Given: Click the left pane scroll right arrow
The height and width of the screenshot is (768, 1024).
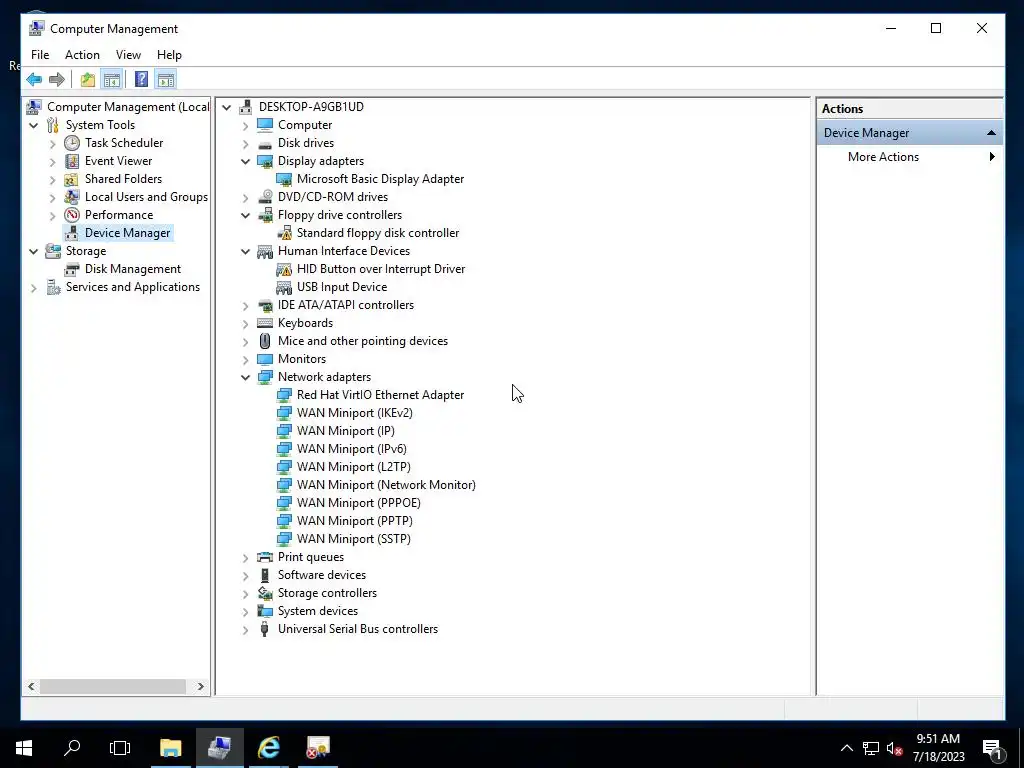Looking at the screenshot, I should [200, 686].
